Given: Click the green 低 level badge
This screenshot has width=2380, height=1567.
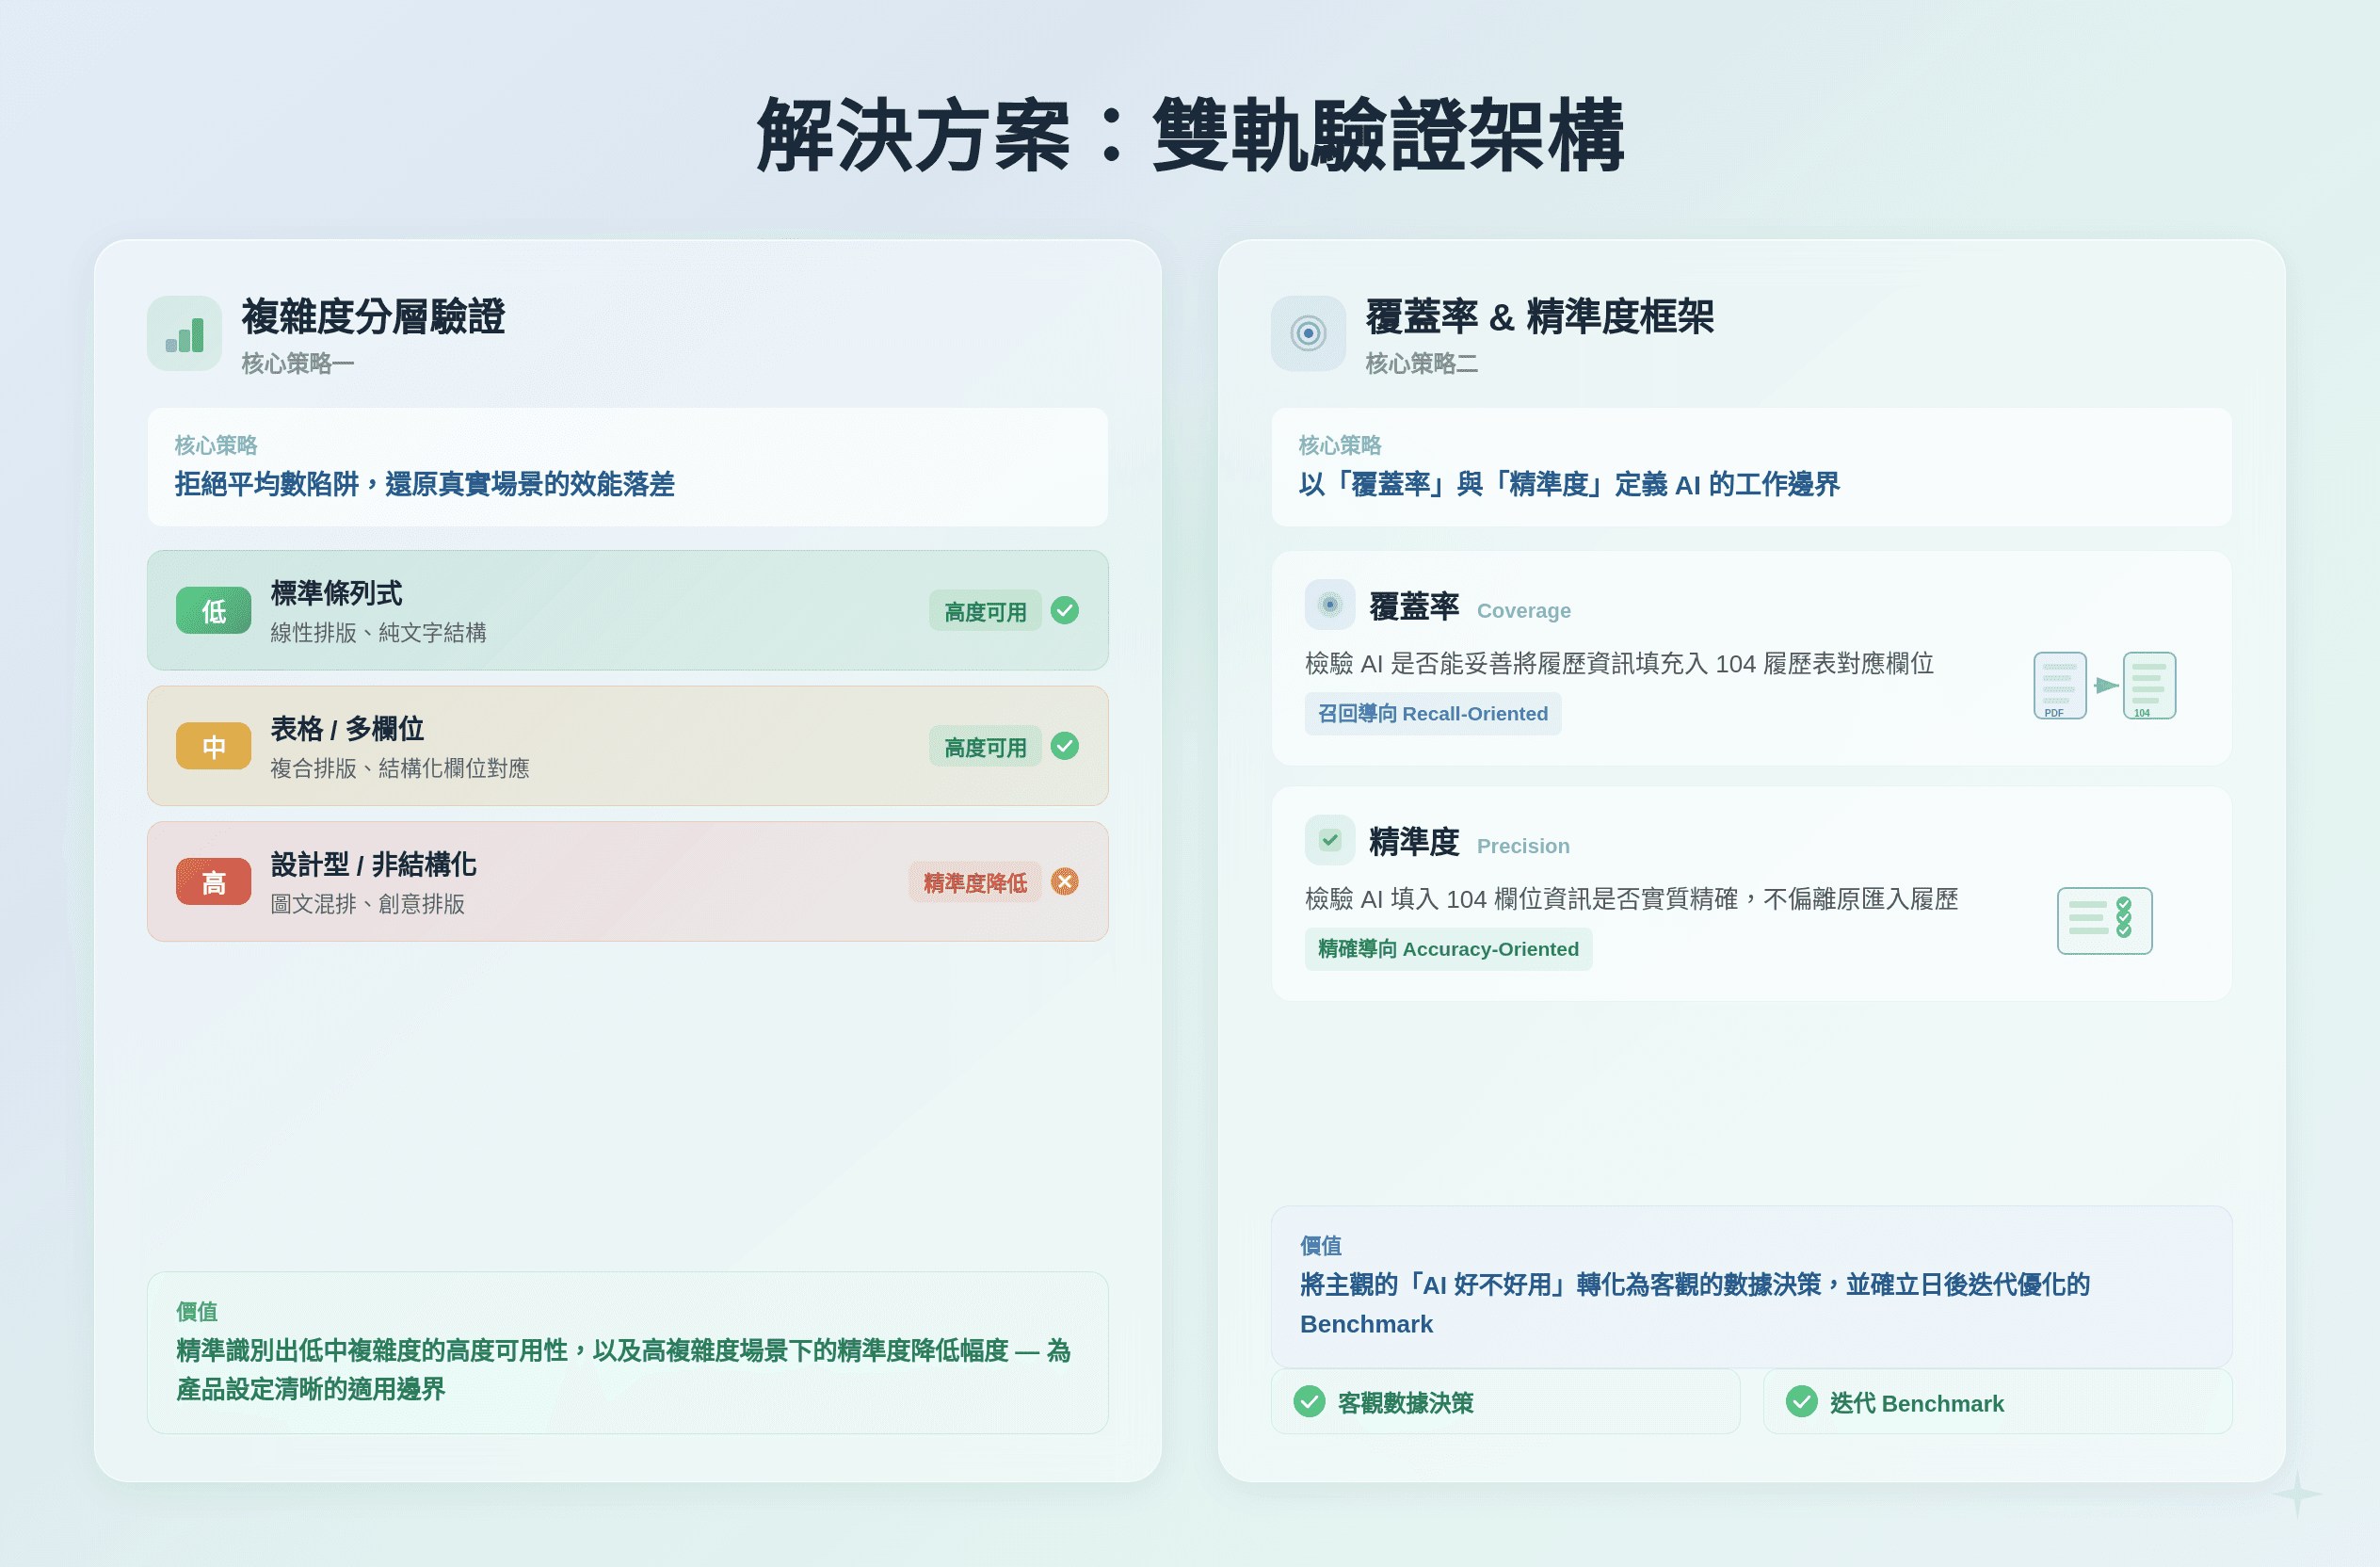Looking at the screenshot, I should pos(213,611).
